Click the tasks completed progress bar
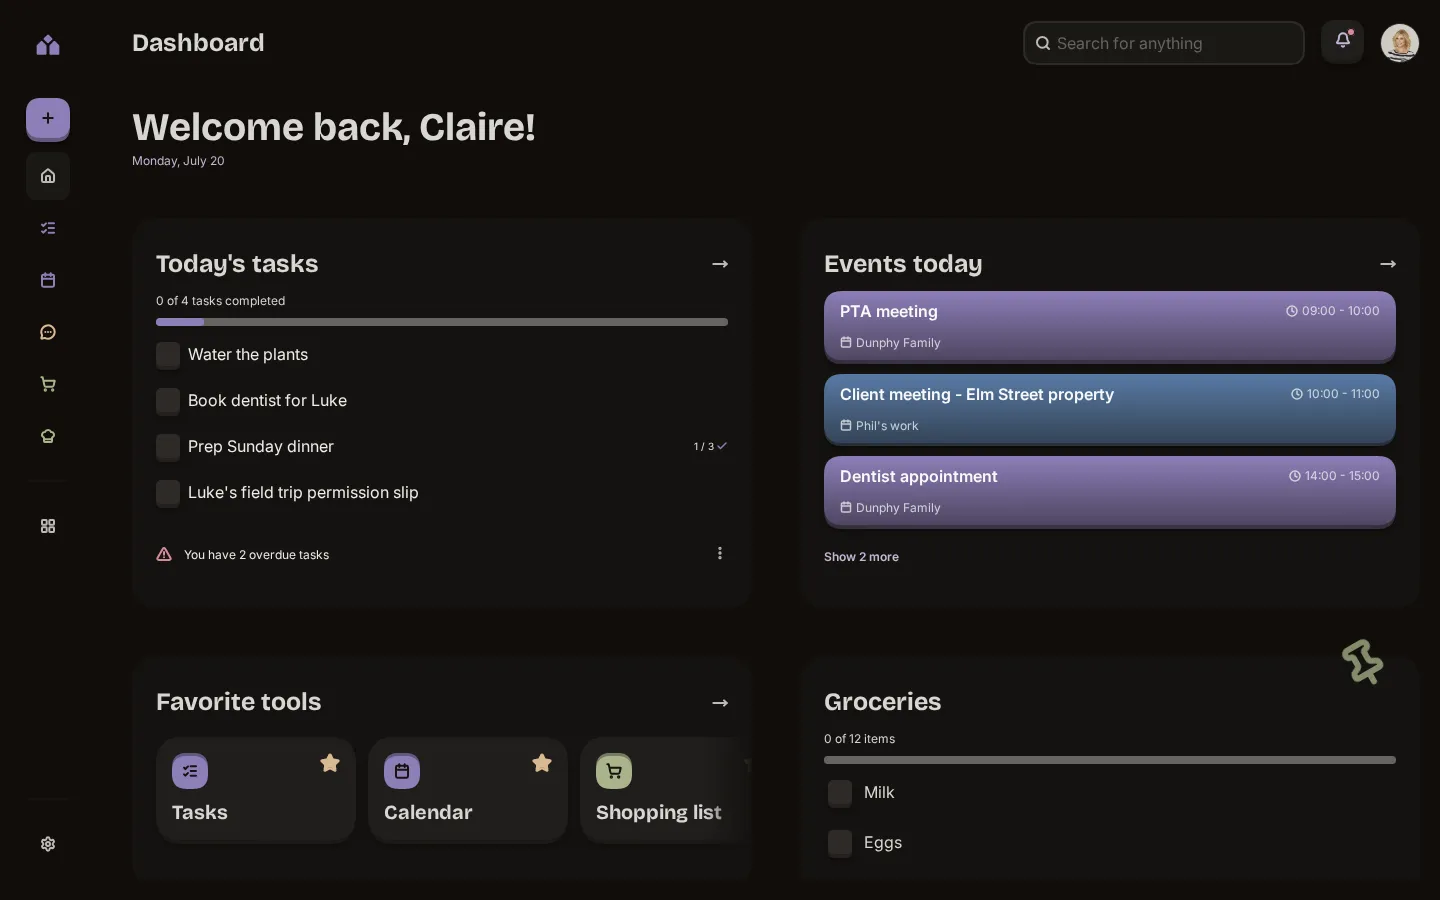 point(442,322)
